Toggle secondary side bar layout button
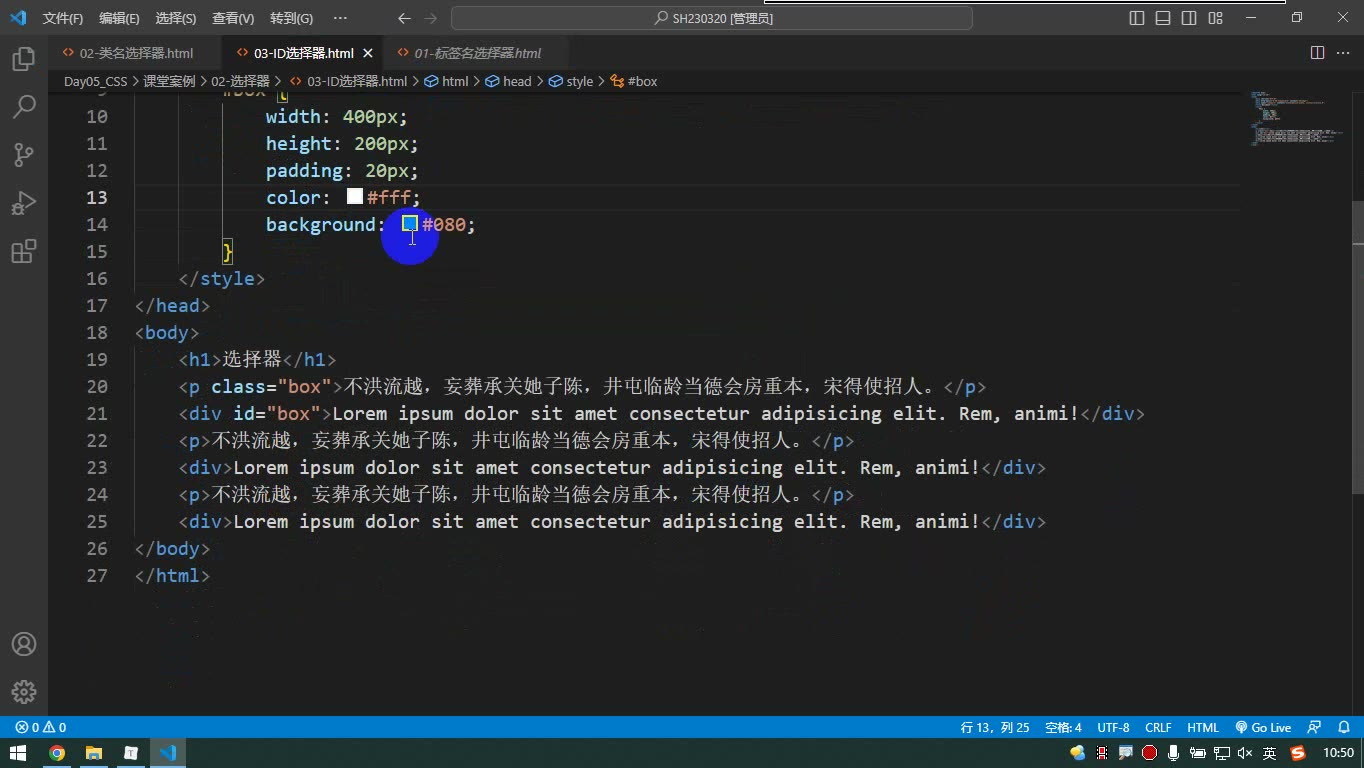This screenshot has width=1364, height=768. [x=1189, y=18]
